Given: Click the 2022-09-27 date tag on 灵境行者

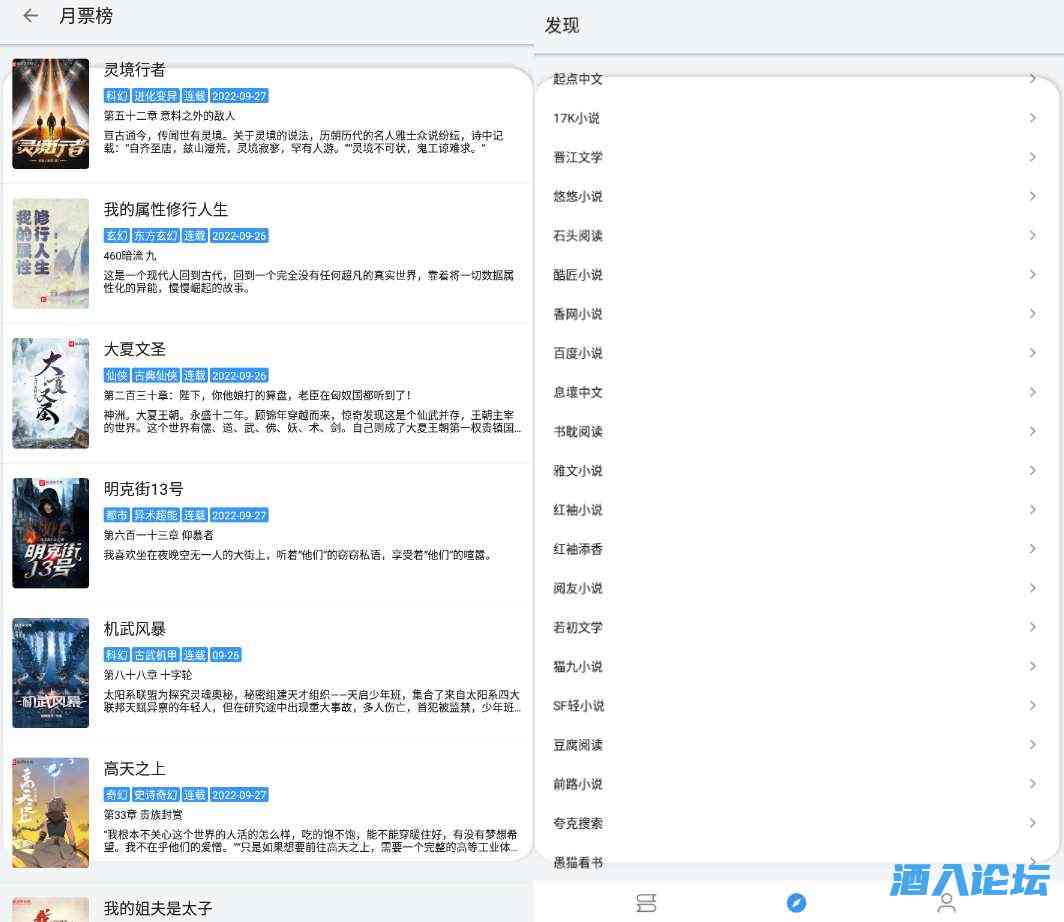Looking at the screenshot, I should point(239,96).
